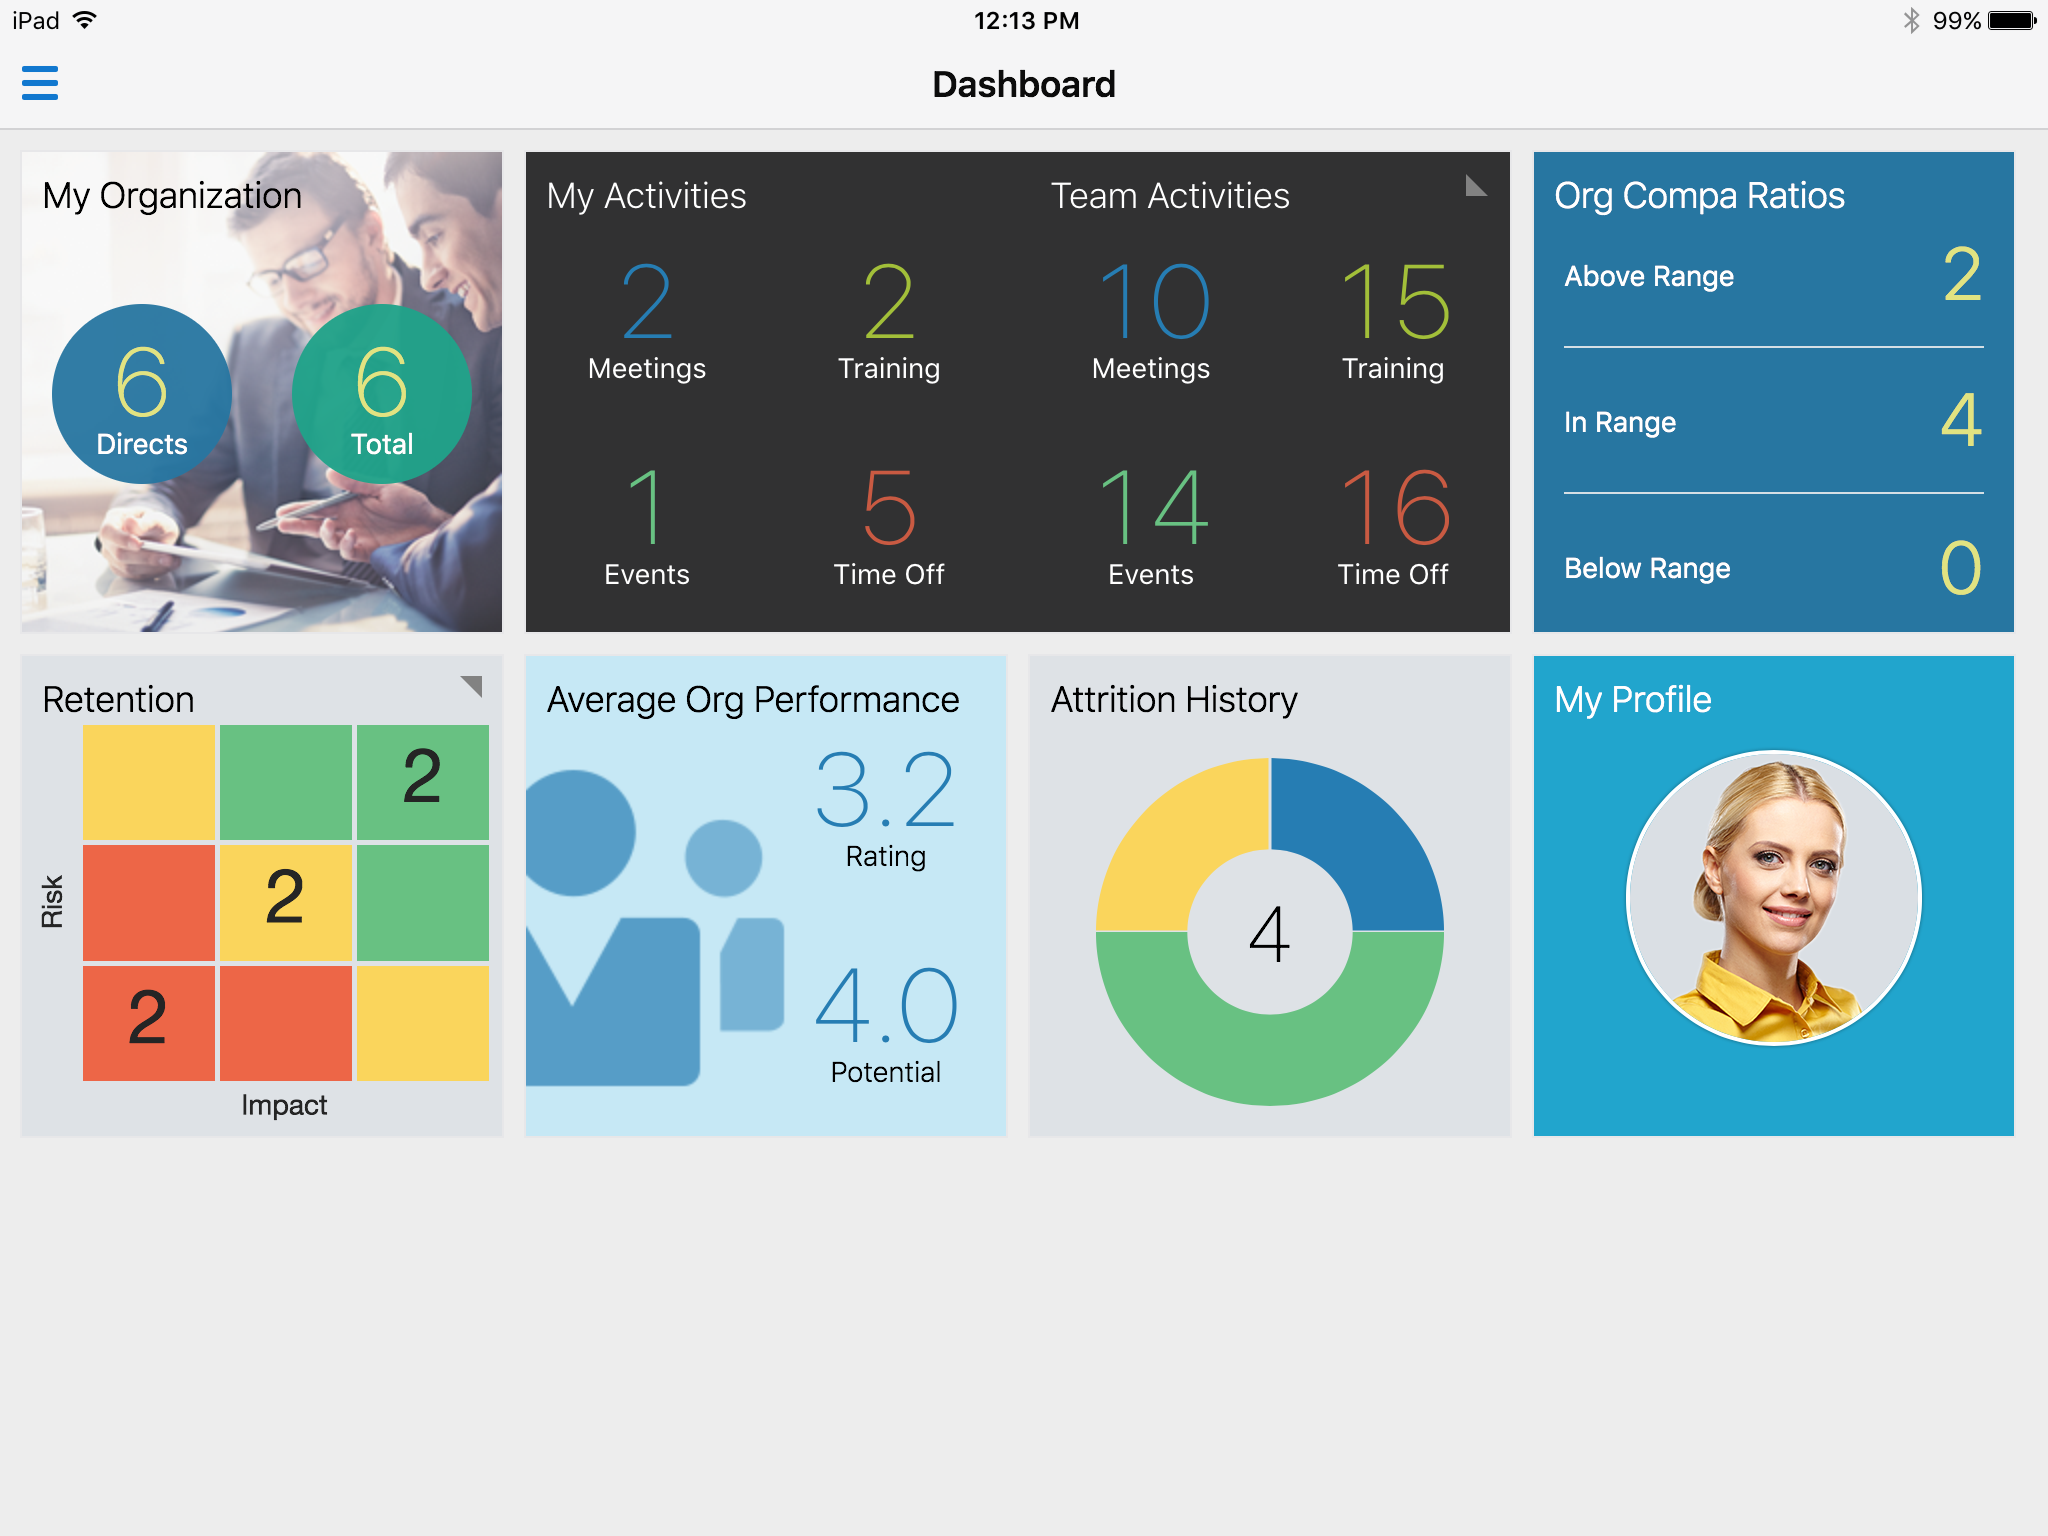Tap the Directs circle badge

click(x=142, y=394)
